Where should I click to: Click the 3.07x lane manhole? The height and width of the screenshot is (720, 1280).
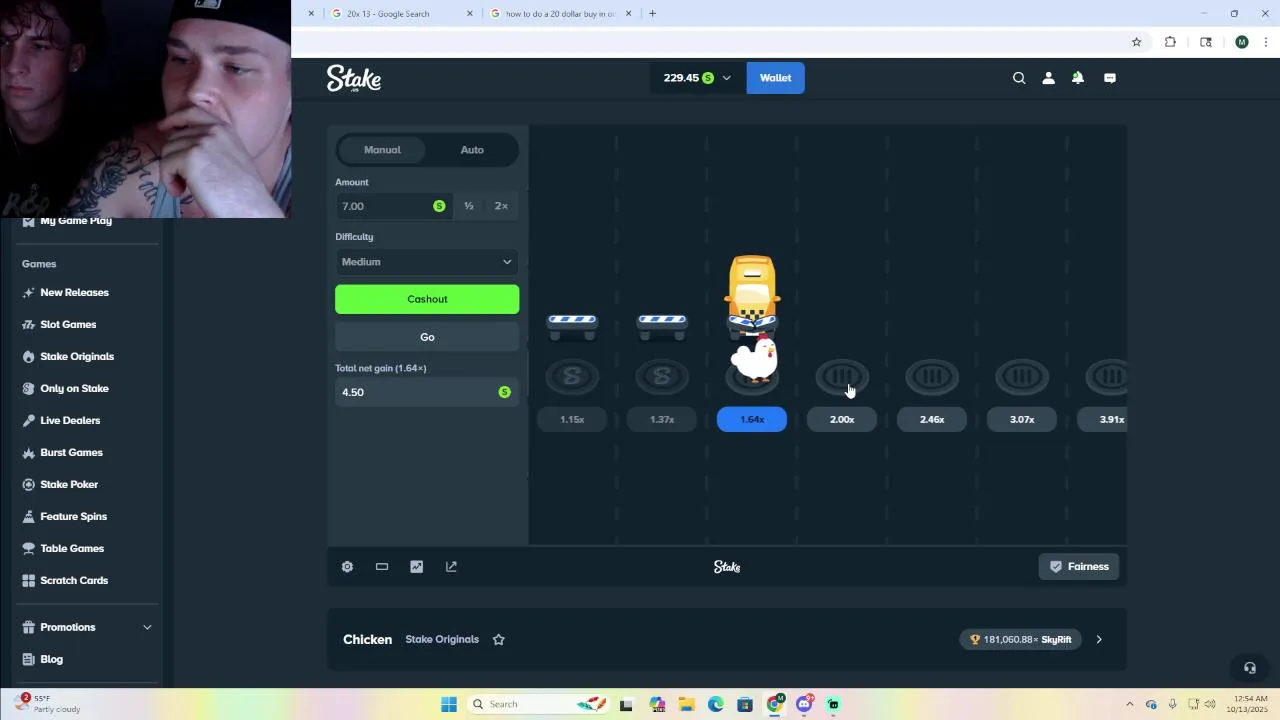[1022, 377]
